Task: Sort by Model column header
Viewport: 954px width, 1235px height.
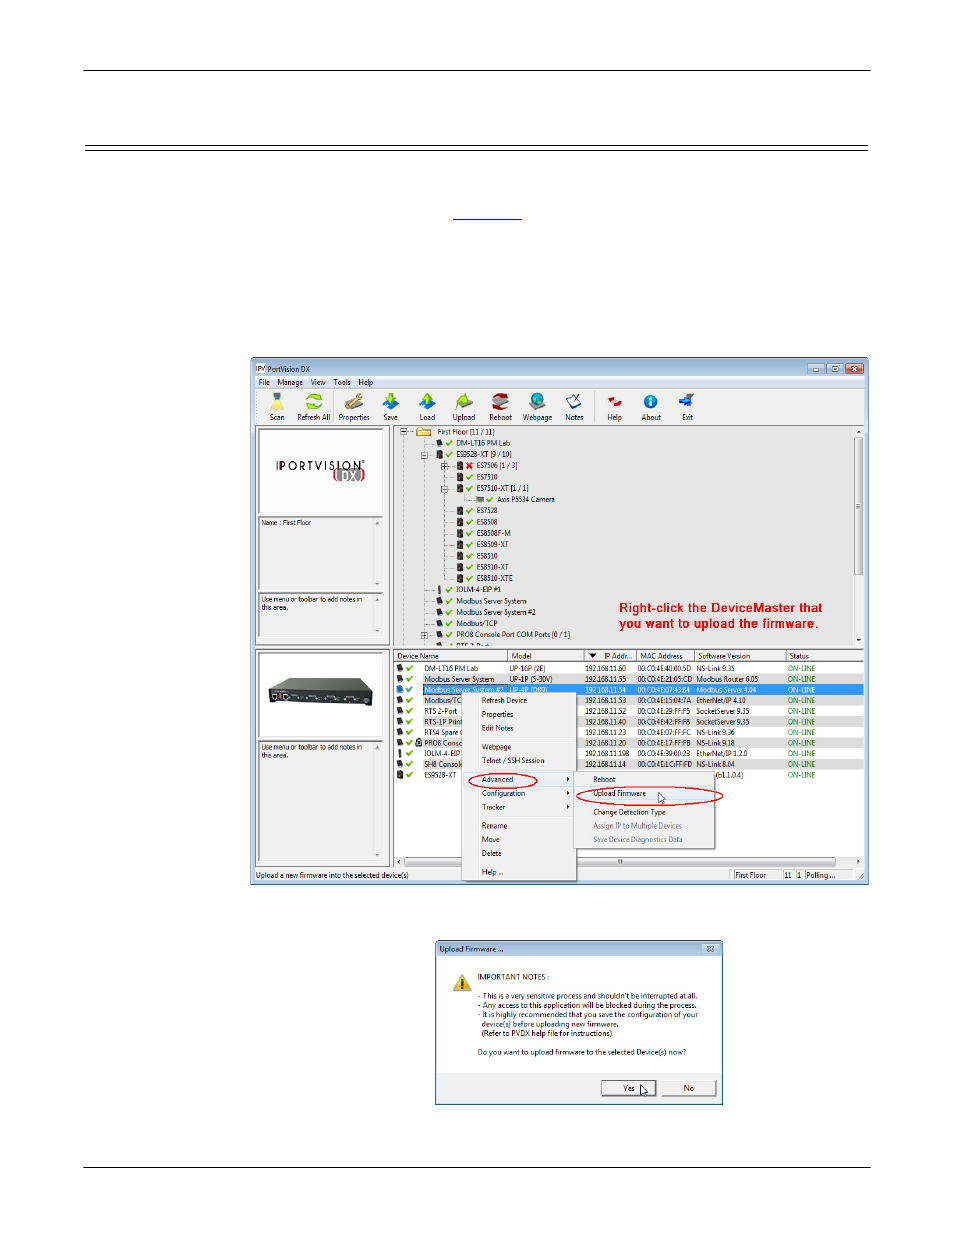Action: pyautogui.click(x=545, y=657)
